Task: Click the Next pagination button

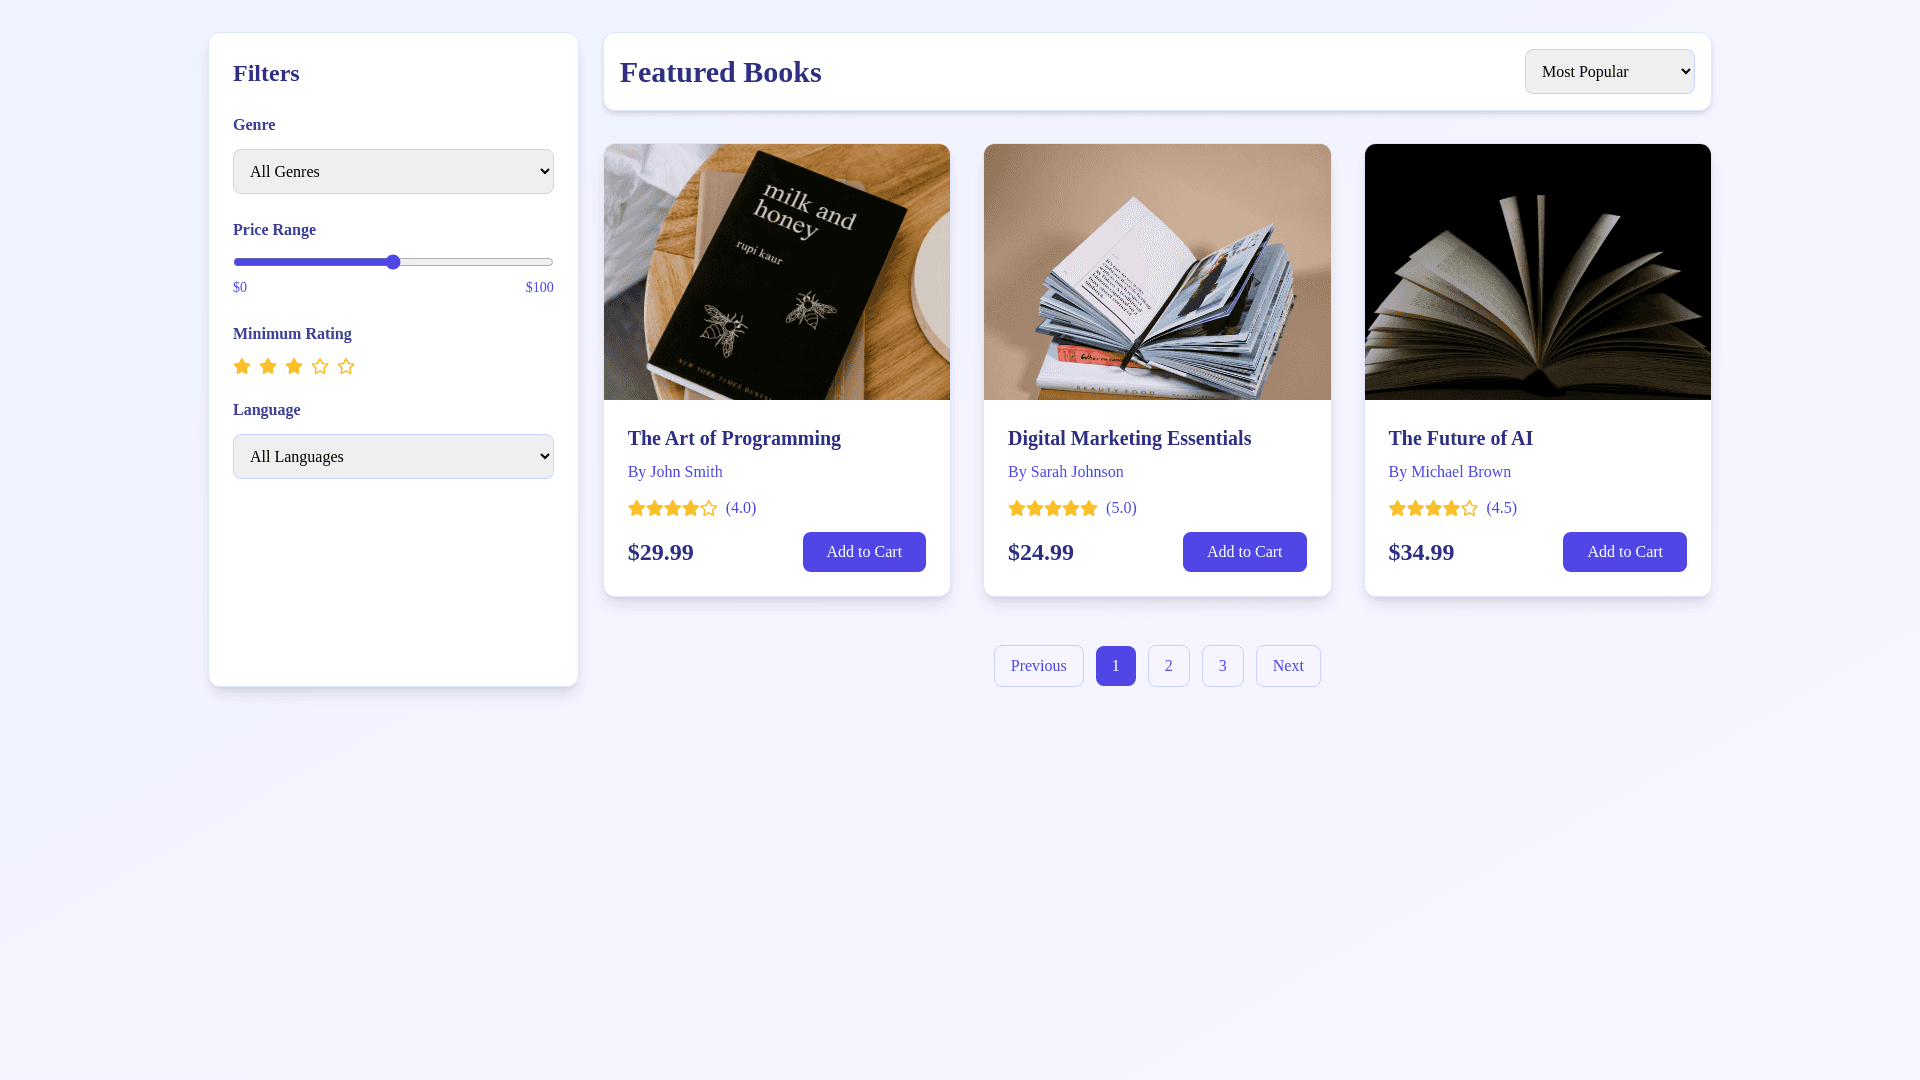Action: (1288, 665)
